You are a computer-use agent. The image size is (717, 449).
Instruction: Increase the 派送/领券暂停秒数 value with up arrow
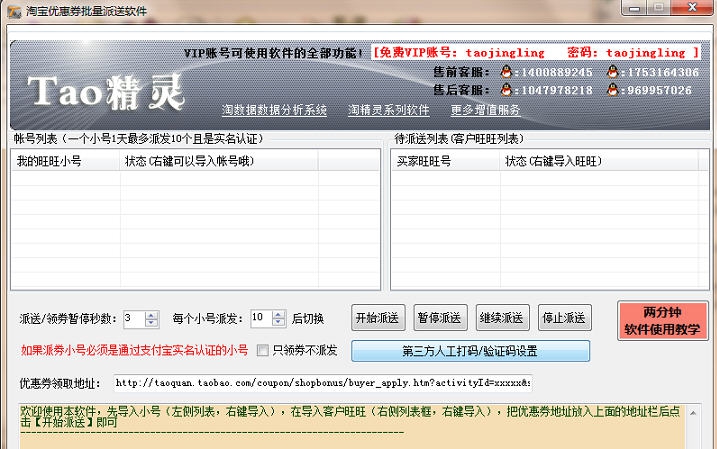(151, 315)
